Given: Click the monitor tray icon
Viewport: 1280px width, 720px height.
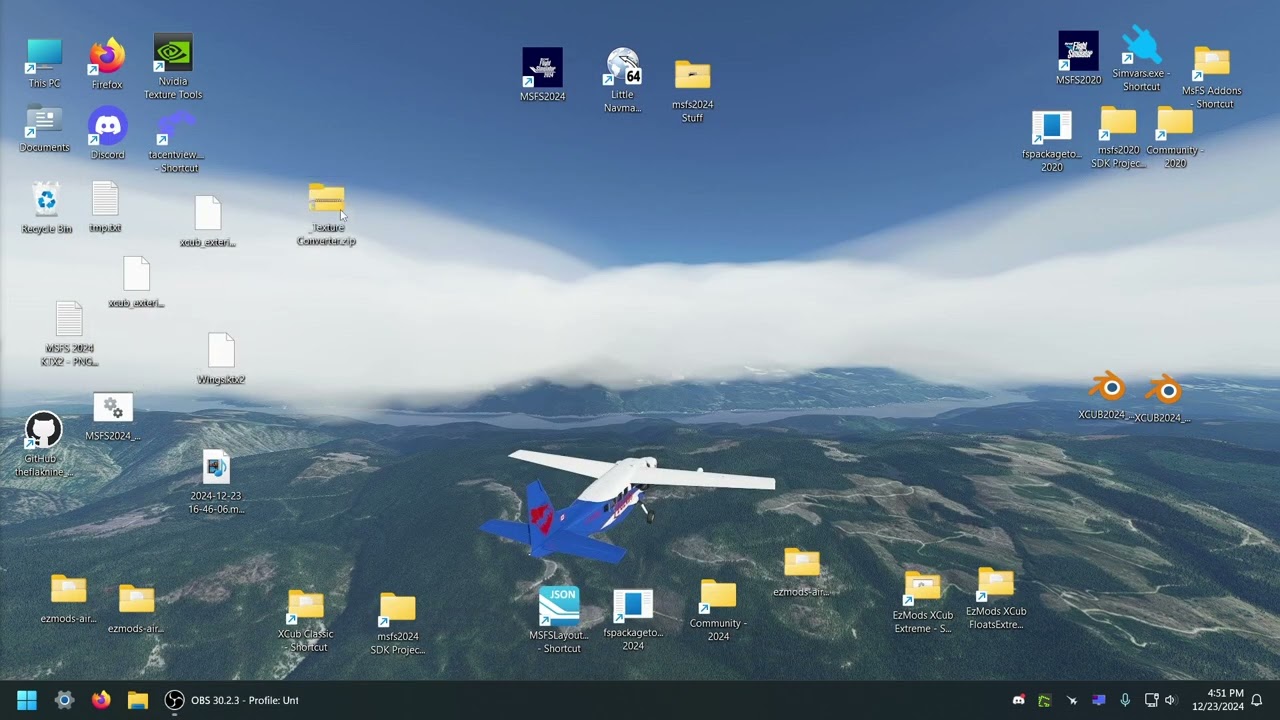Looking at the screenshot, I should pyautogui.click(x=1098, y=700).
